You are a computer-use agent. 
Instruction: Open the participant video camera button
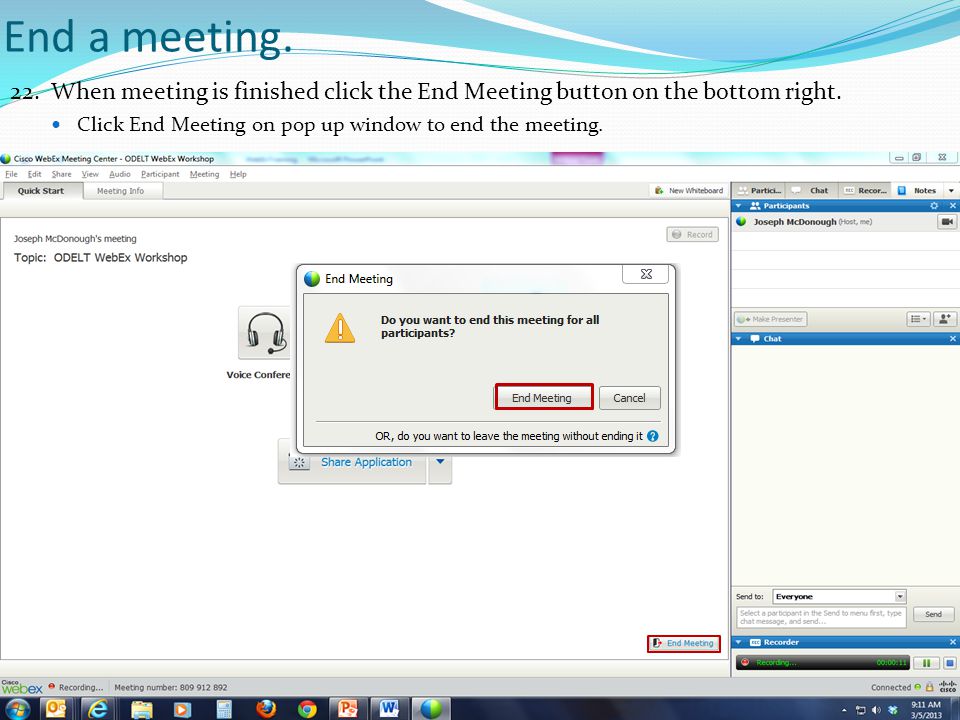947,222
